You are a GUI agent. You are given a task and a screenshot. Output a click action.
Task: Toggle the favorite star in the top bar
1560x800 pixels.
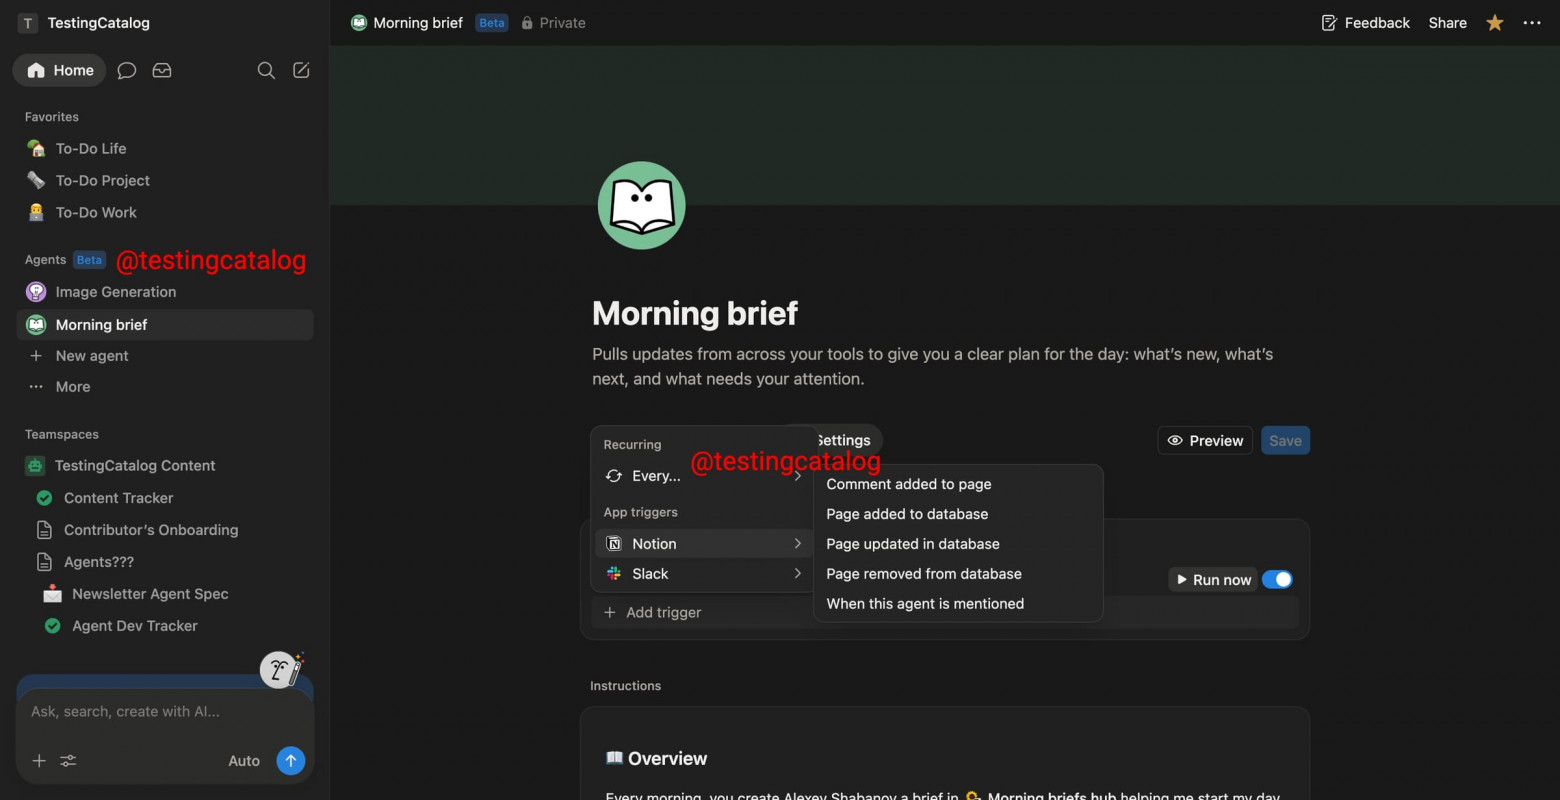point(1494,22)
